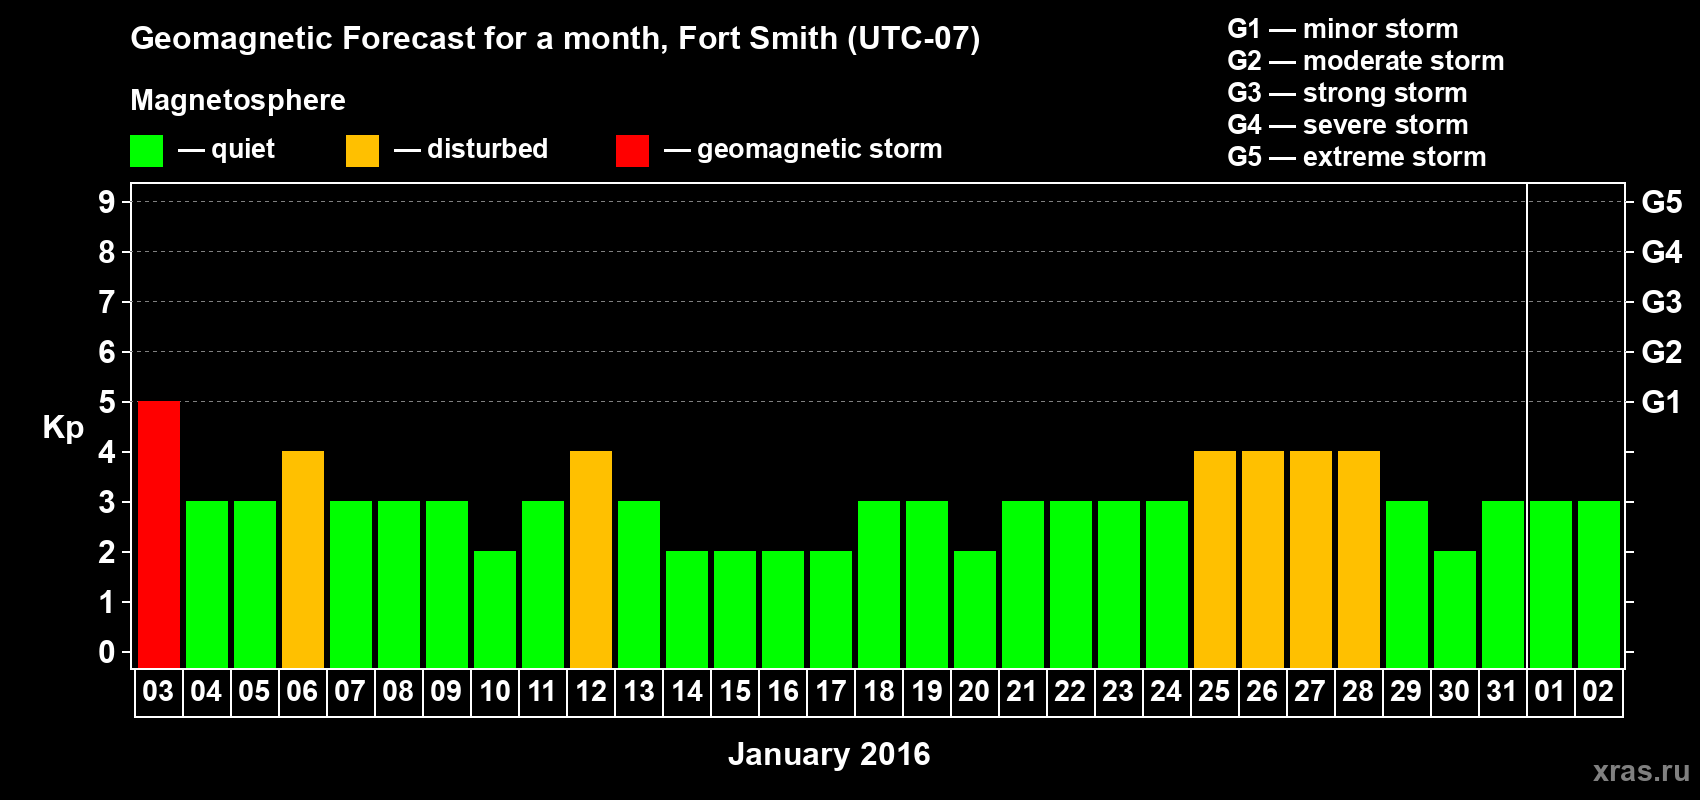The width and height of the screenshot is (1700, 800).
Task: Click the green bar for day 30
Action: point(1455,609)
